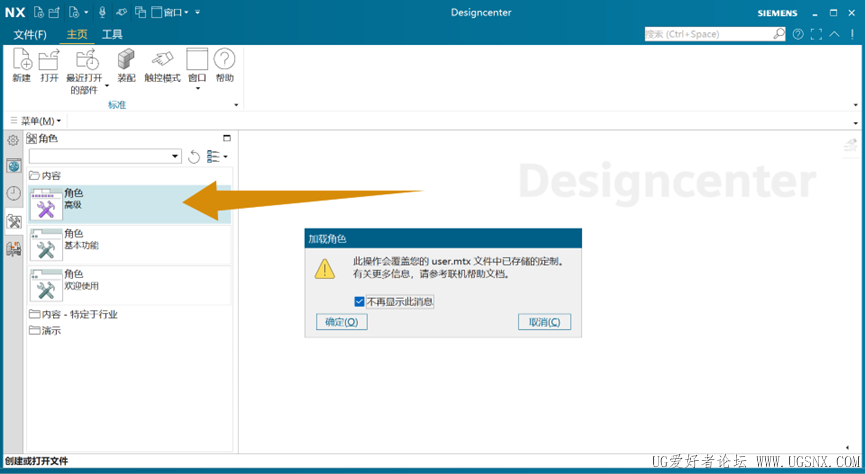865x474 pixels.
Task: Switch to the 主页 tab
Action: 77,34
